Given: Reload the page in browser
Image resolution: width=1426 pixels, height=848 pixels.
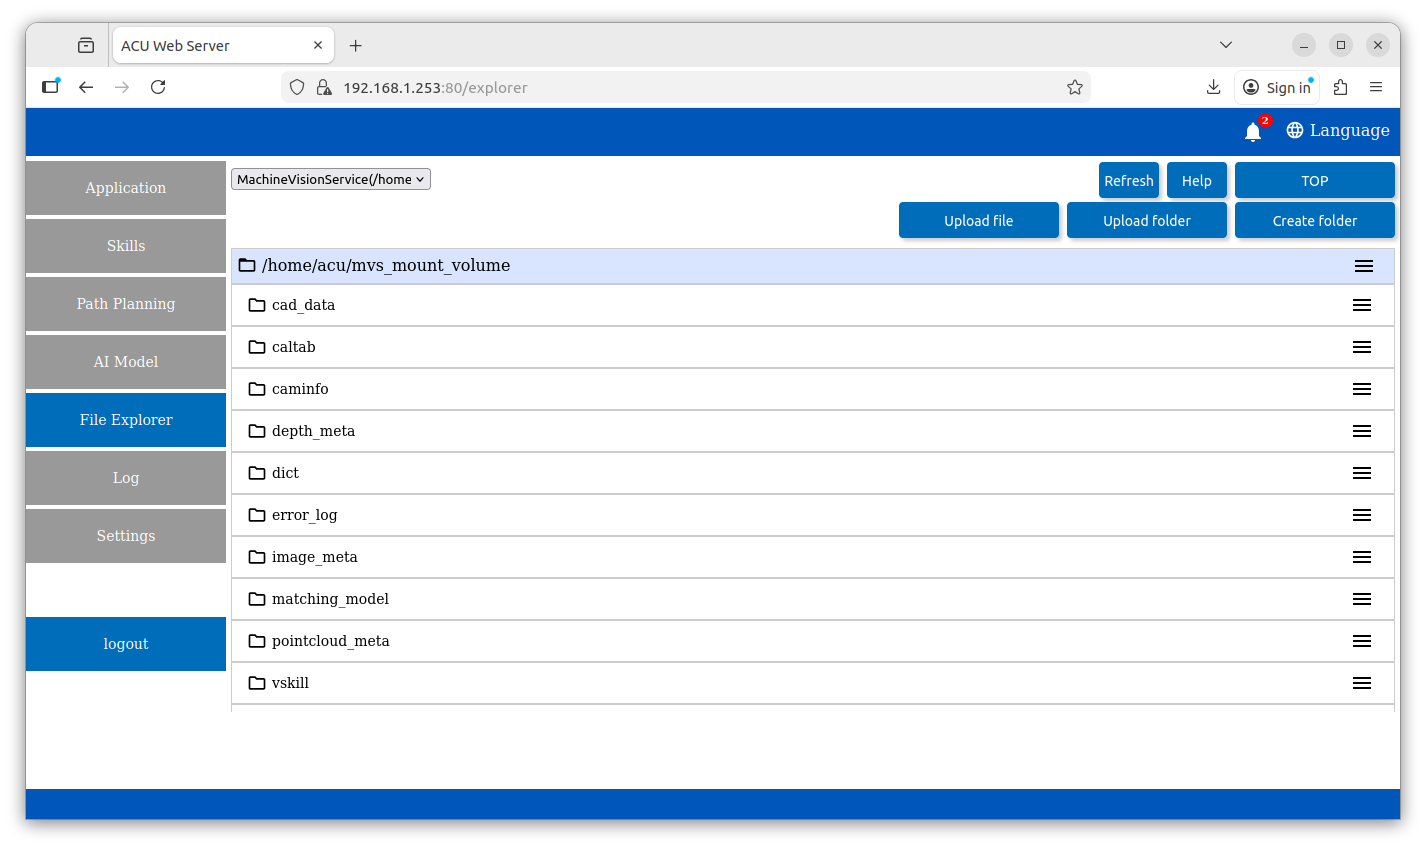Looking at the screenshot, I should tap(158, 87).
